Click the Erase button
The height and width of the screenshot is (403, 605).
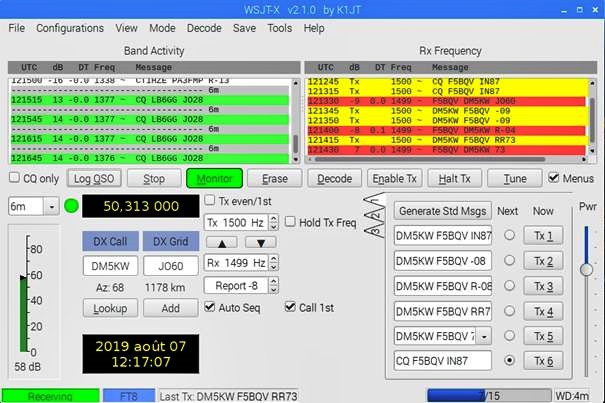(275, 178)
